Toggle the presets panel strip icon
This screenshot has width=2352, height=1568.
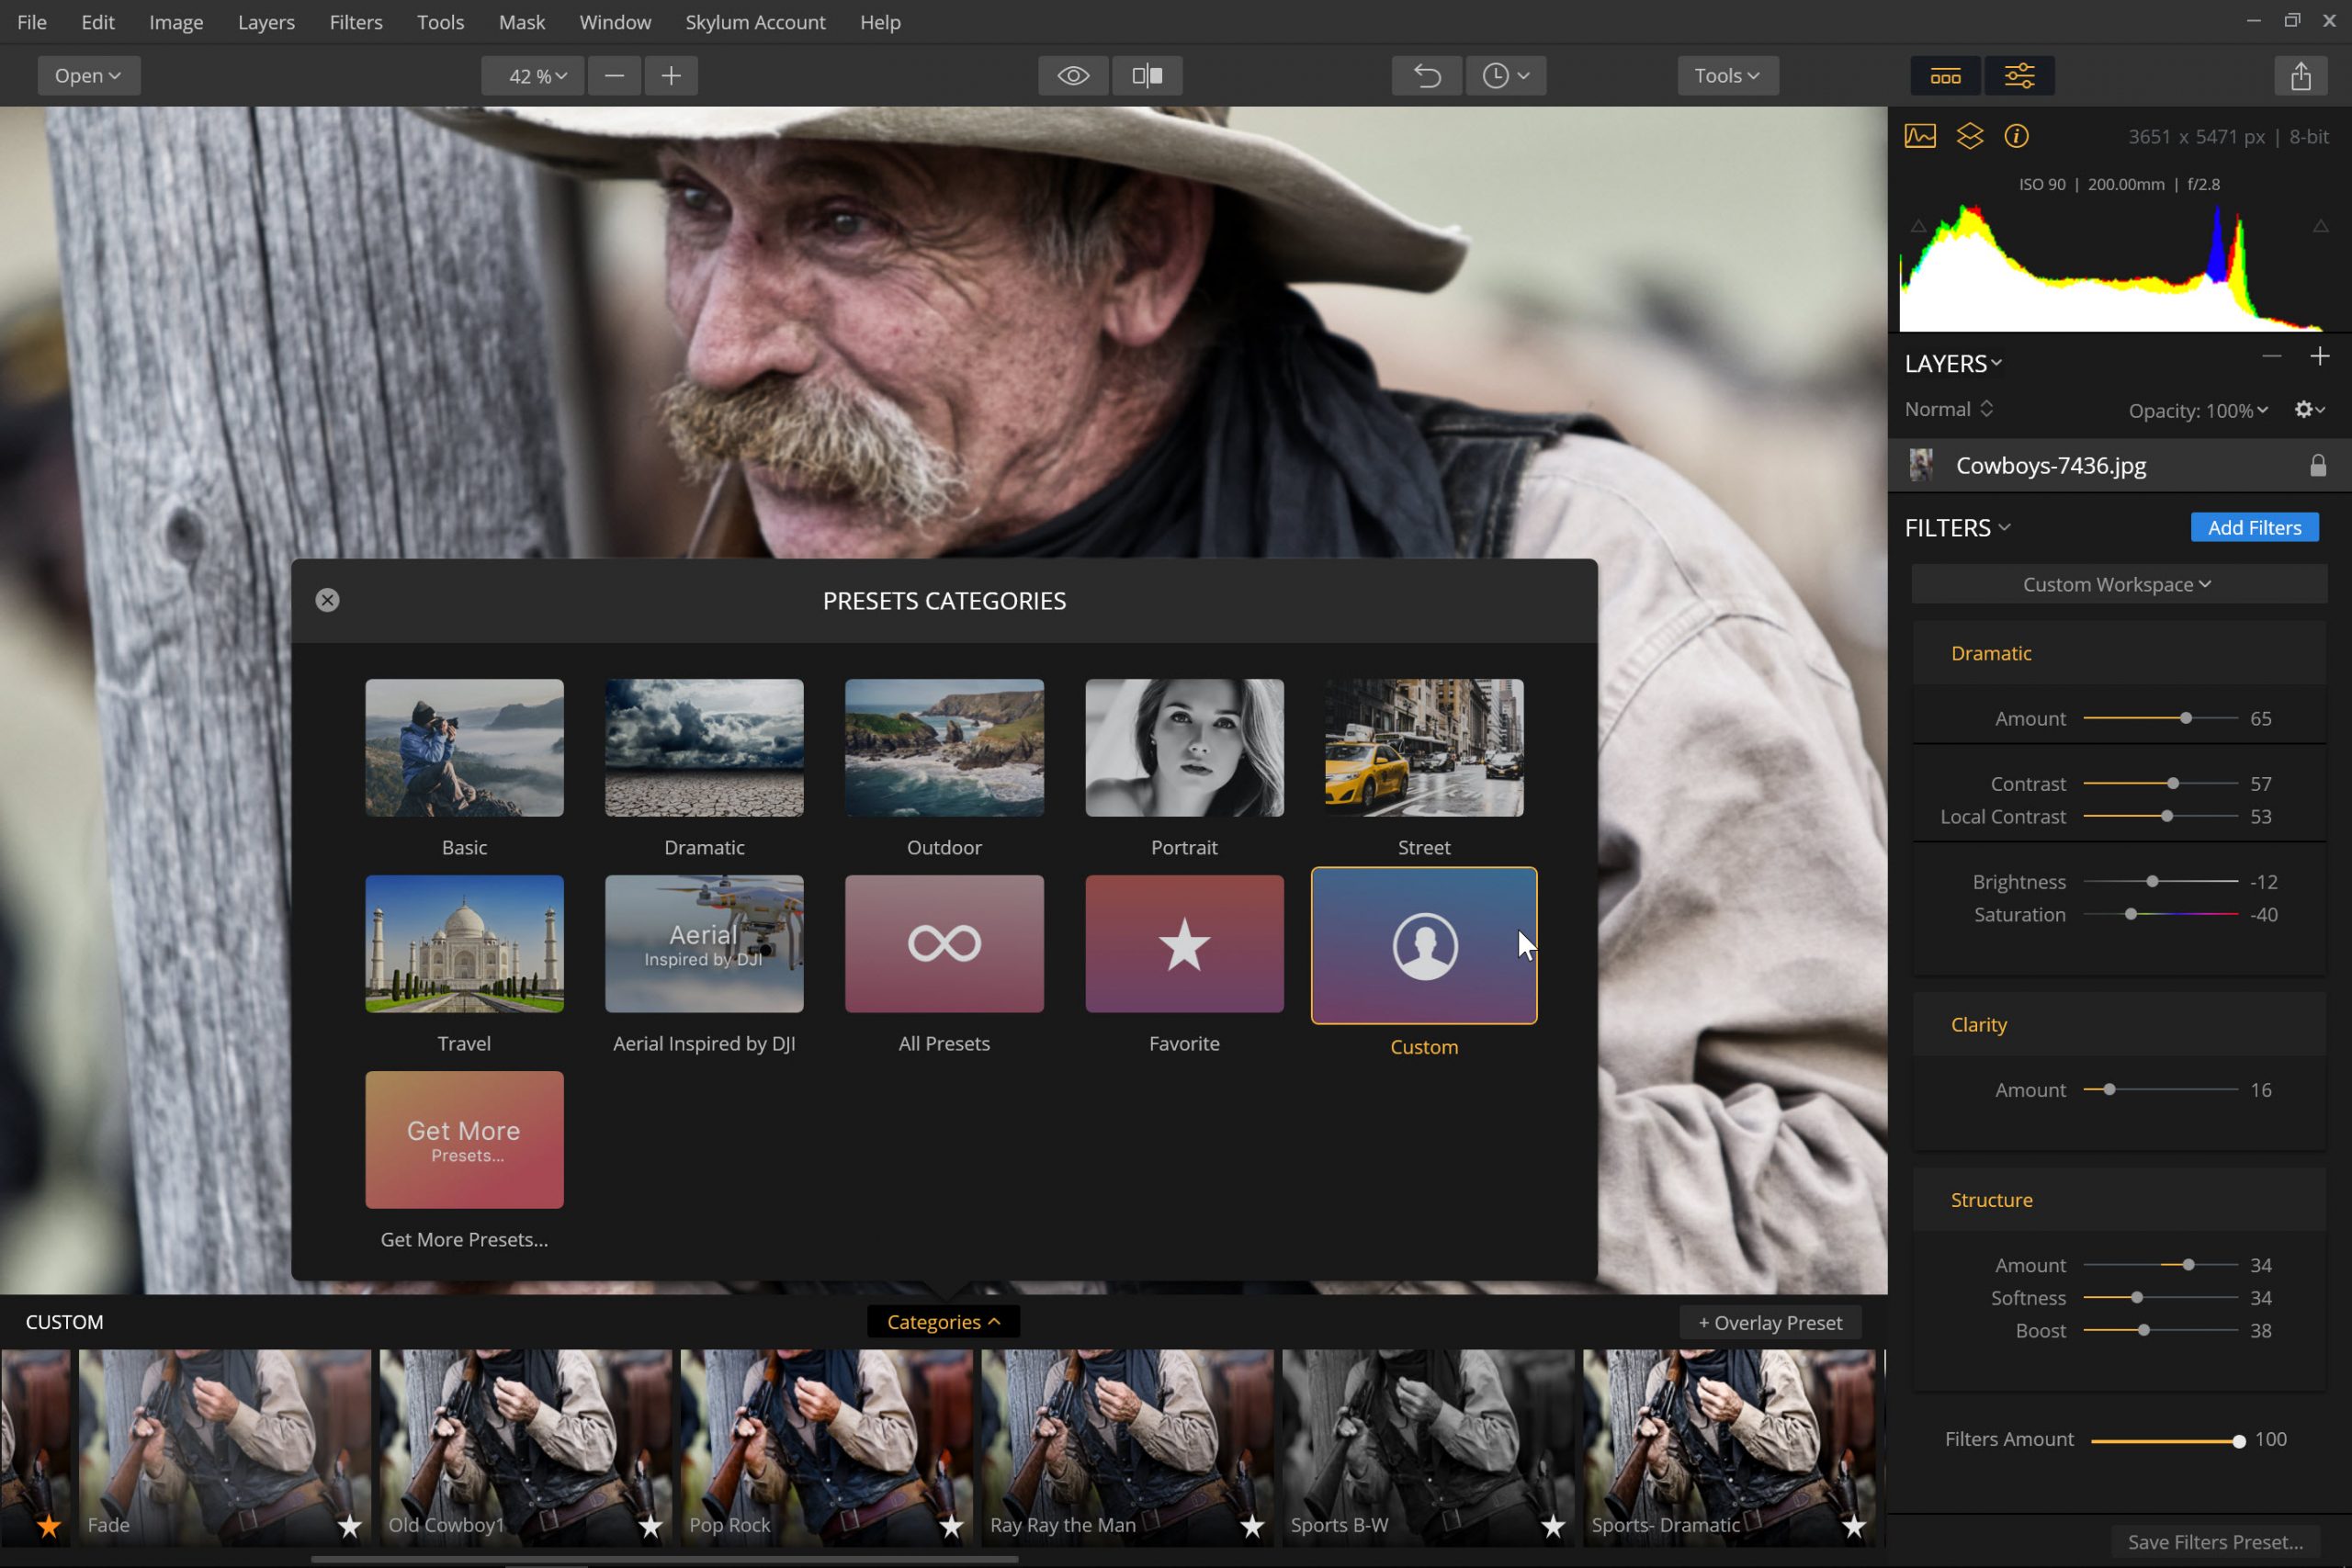click(x=1945, y=76)
